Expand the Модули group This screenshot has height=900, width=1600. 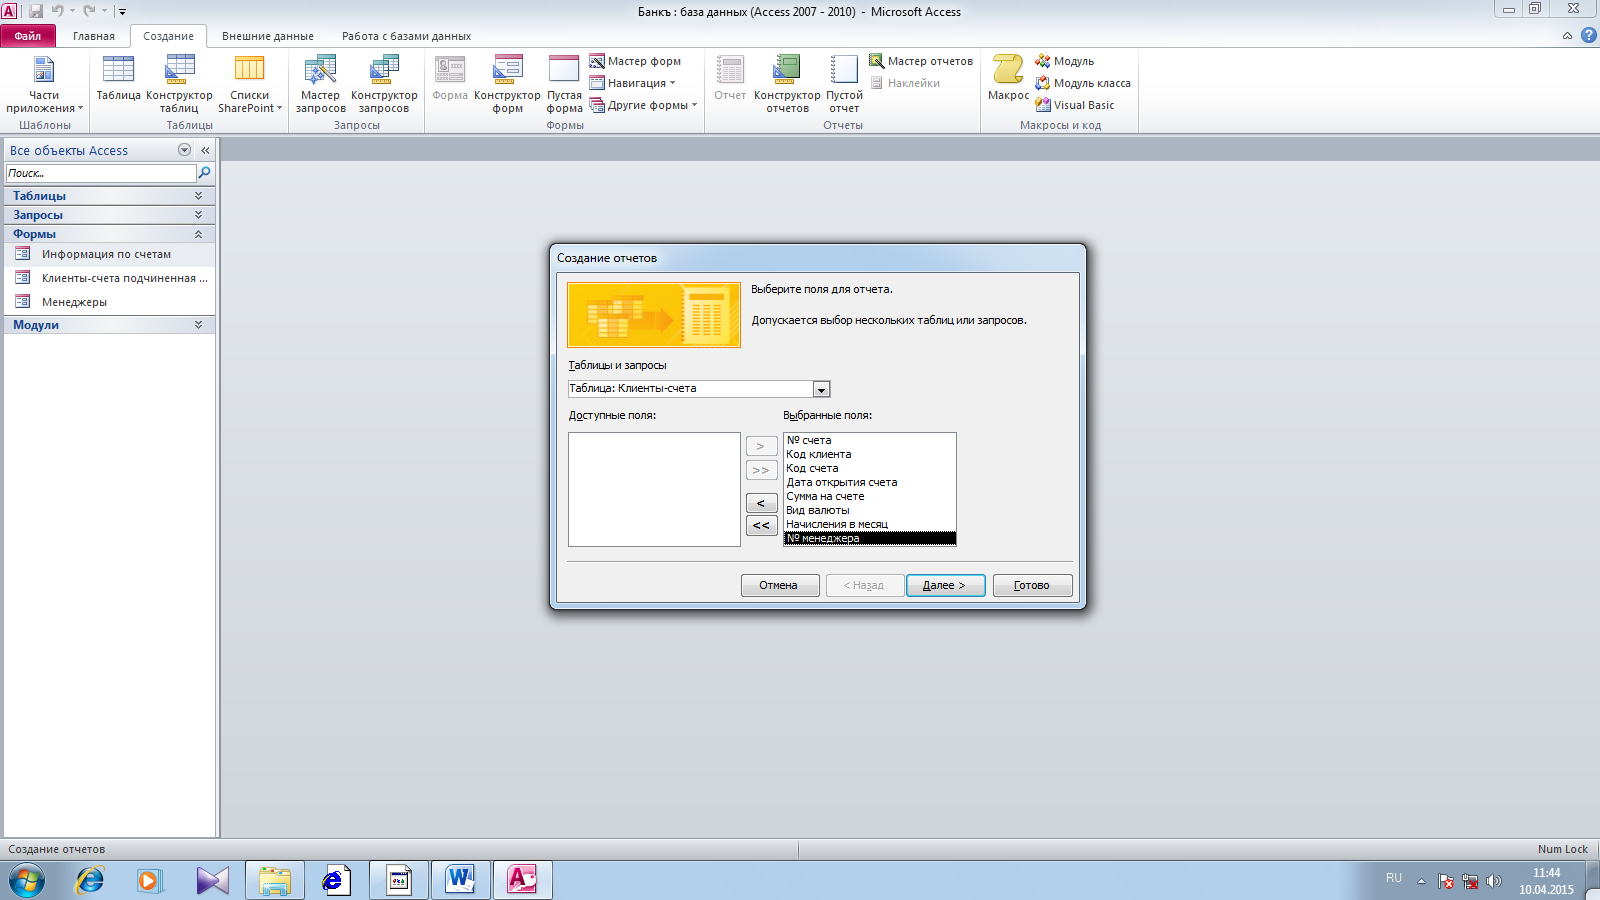[x=109, y=325]
